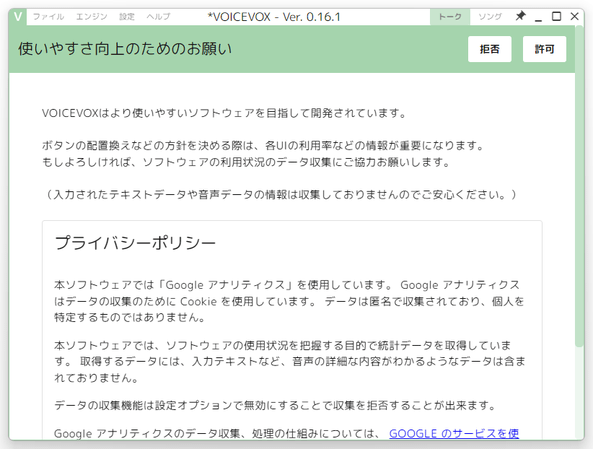Click the sentence starting VOICEVOXはより使いやすい

tap(224, 113)
